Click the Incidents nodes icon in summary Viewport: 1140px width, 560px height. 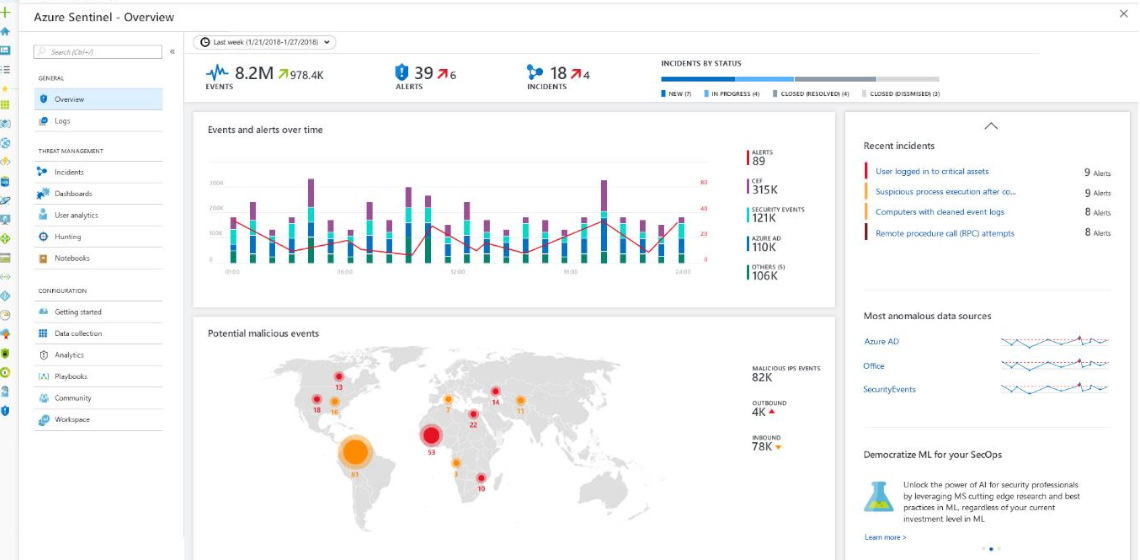click(x=535, y=73)
